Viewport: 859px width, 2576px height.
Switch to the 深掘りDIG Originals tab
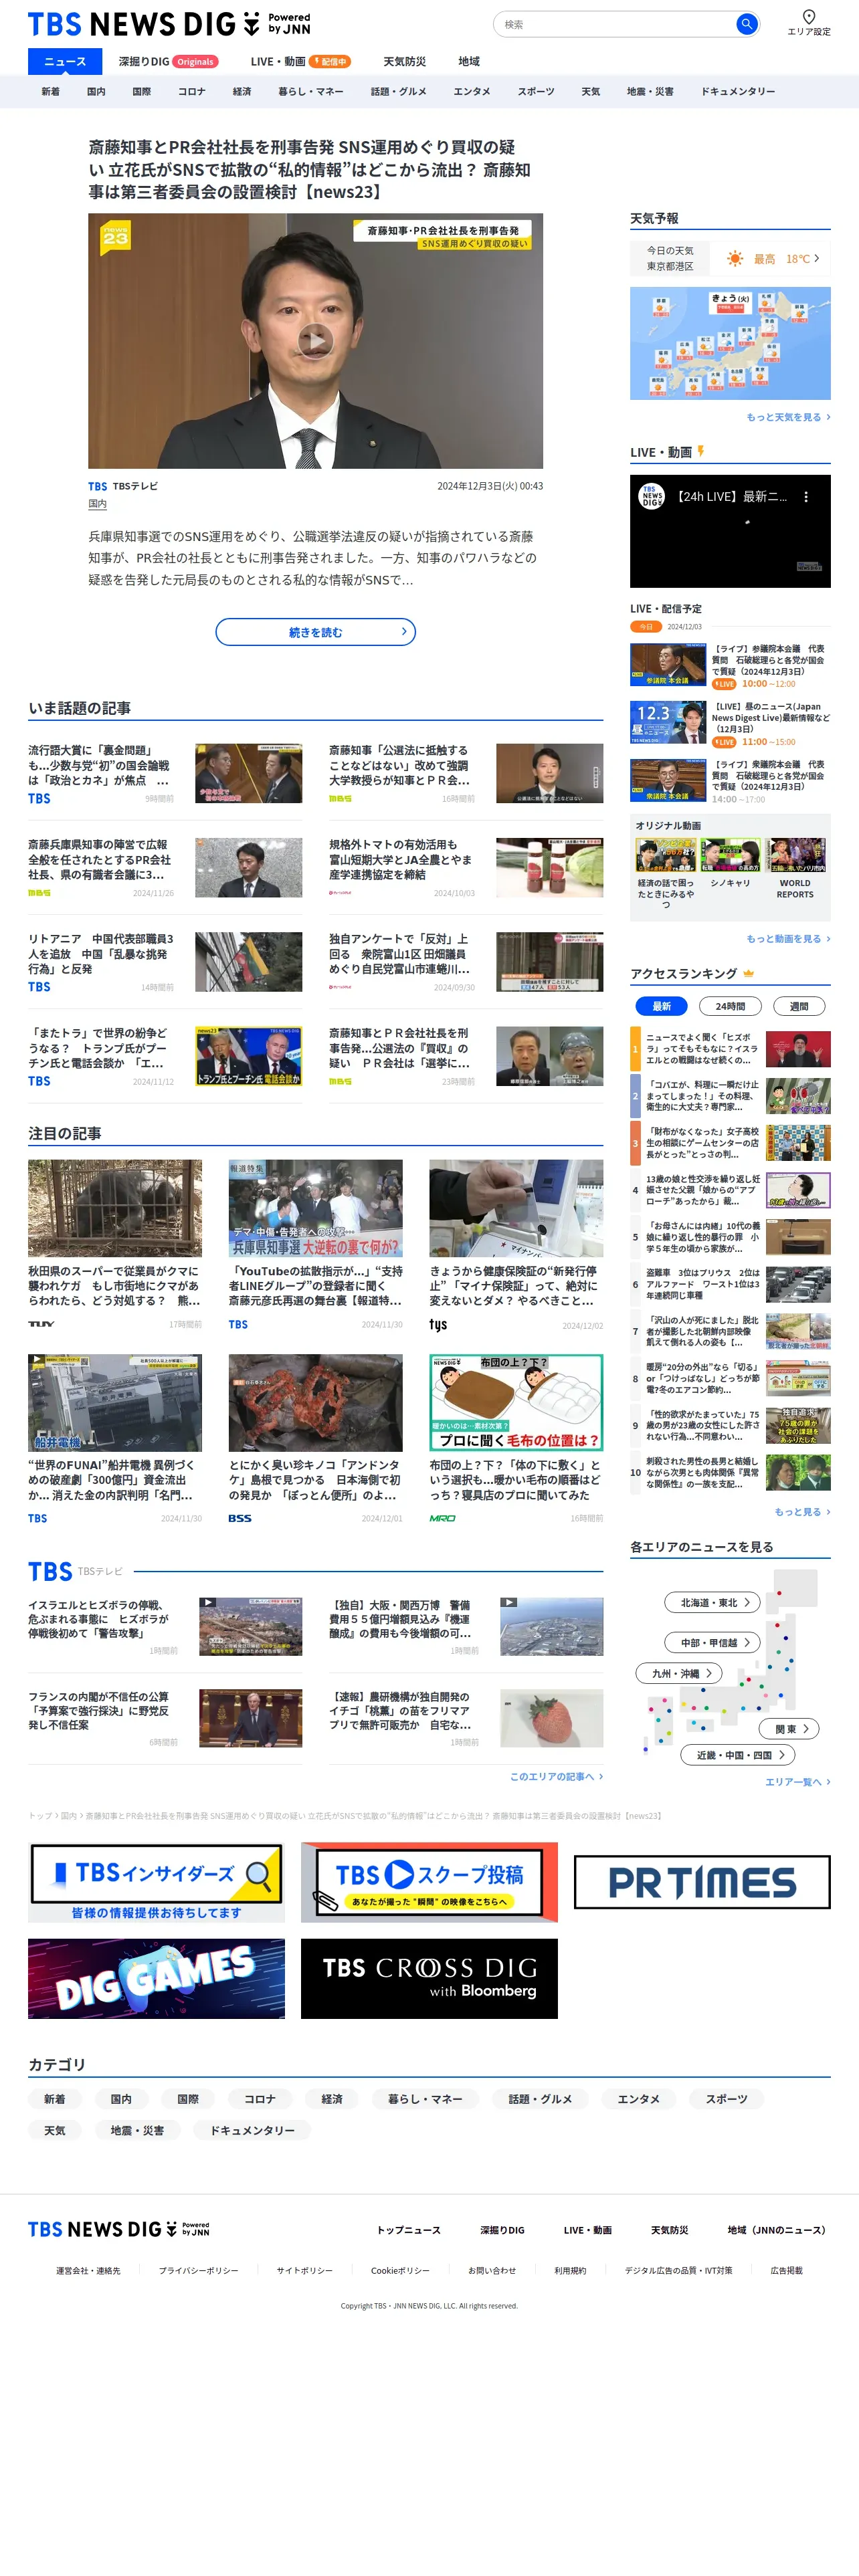pos(168,62)
